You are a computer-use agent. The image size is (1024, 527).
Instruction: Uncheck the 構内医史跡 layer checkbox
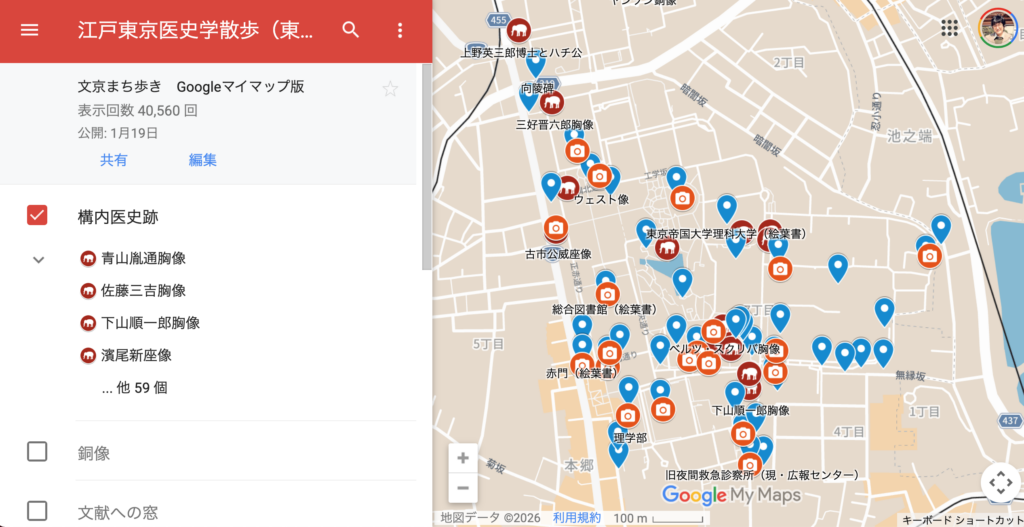pyautogui.click(x=37, y=215)
